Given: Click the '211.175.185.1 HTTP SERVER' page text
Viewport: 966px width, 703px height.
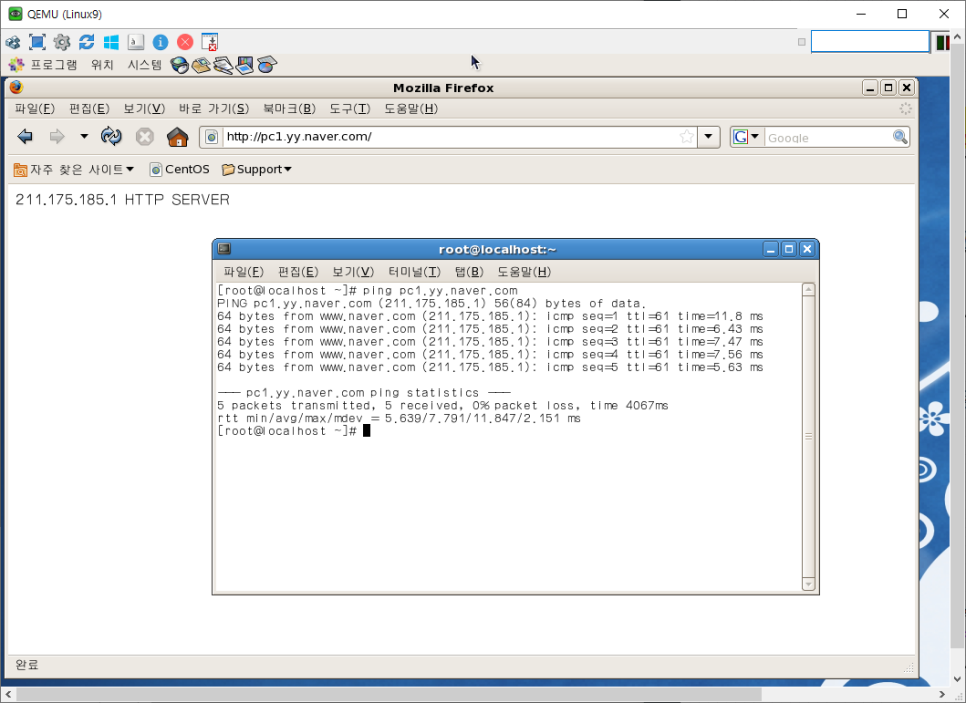Looking at the screenshot, I should [x=122, y=200].
